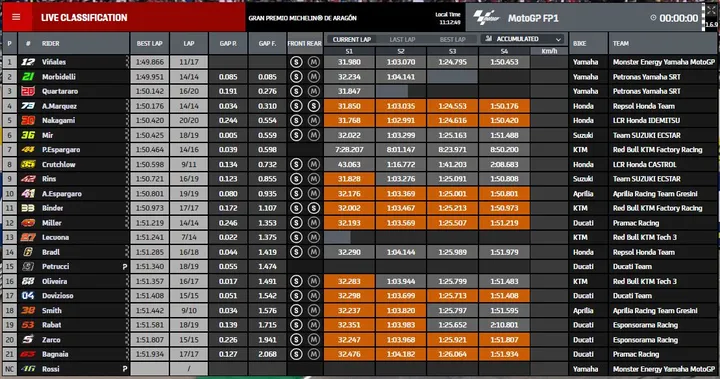Click Viñales best lap 1:49.866

(150, 62)
